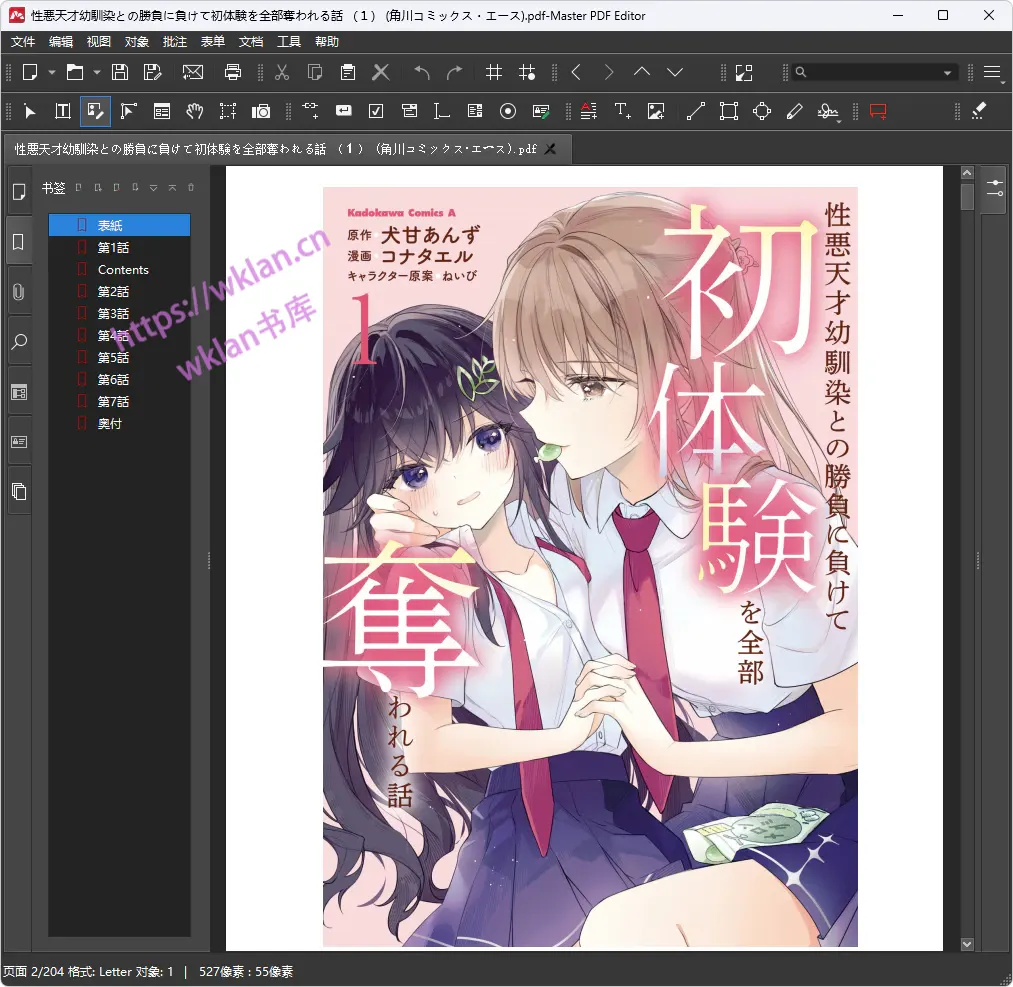Open the Search side panel

point(18,342)
